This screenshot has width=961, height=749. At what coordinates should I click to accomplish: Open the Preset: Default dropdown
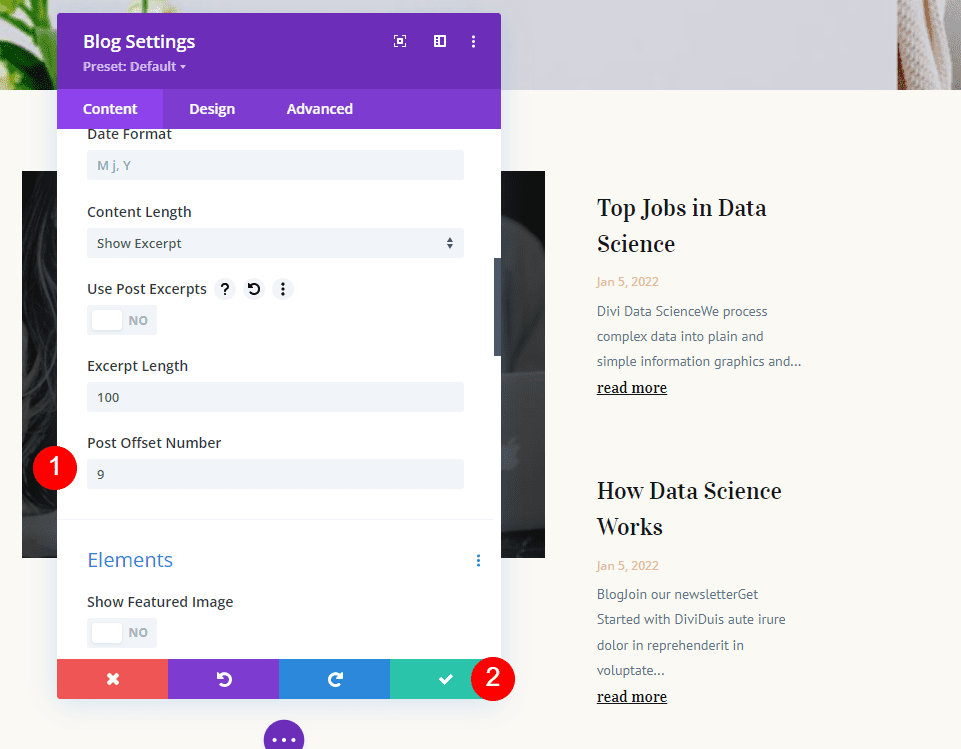(134, 66)
